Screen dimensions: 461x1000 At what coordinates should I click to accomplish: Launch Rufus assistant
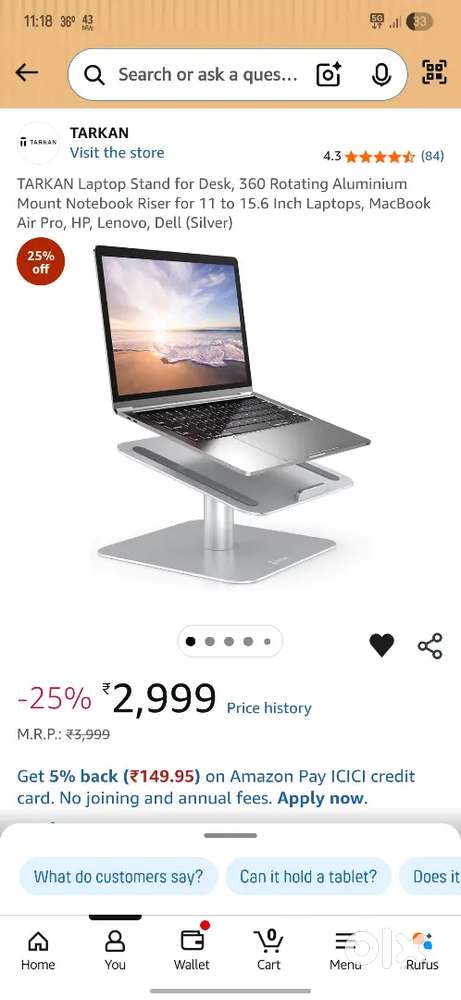tap(422, 950)
